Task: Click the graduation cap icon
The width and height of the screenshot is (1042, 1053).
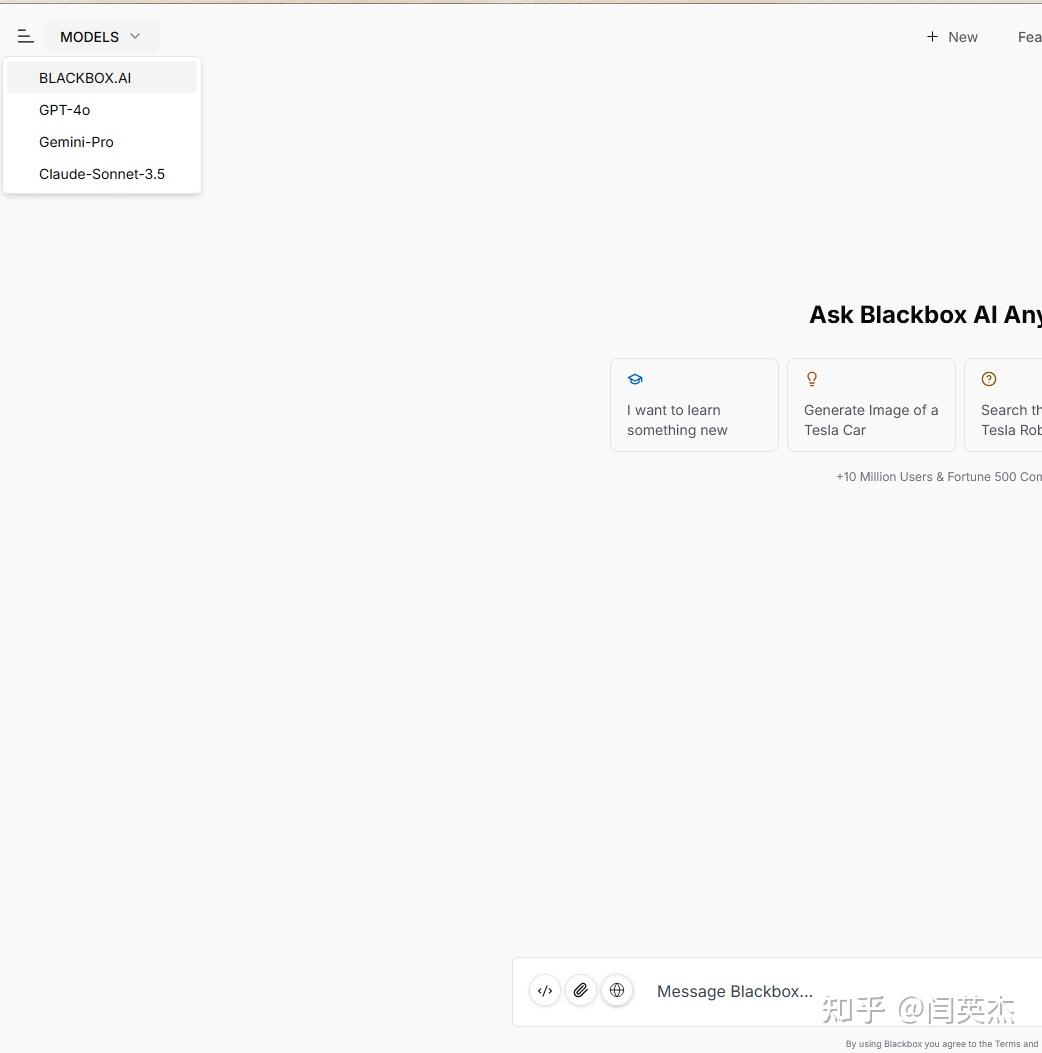Action: [635, 379]
